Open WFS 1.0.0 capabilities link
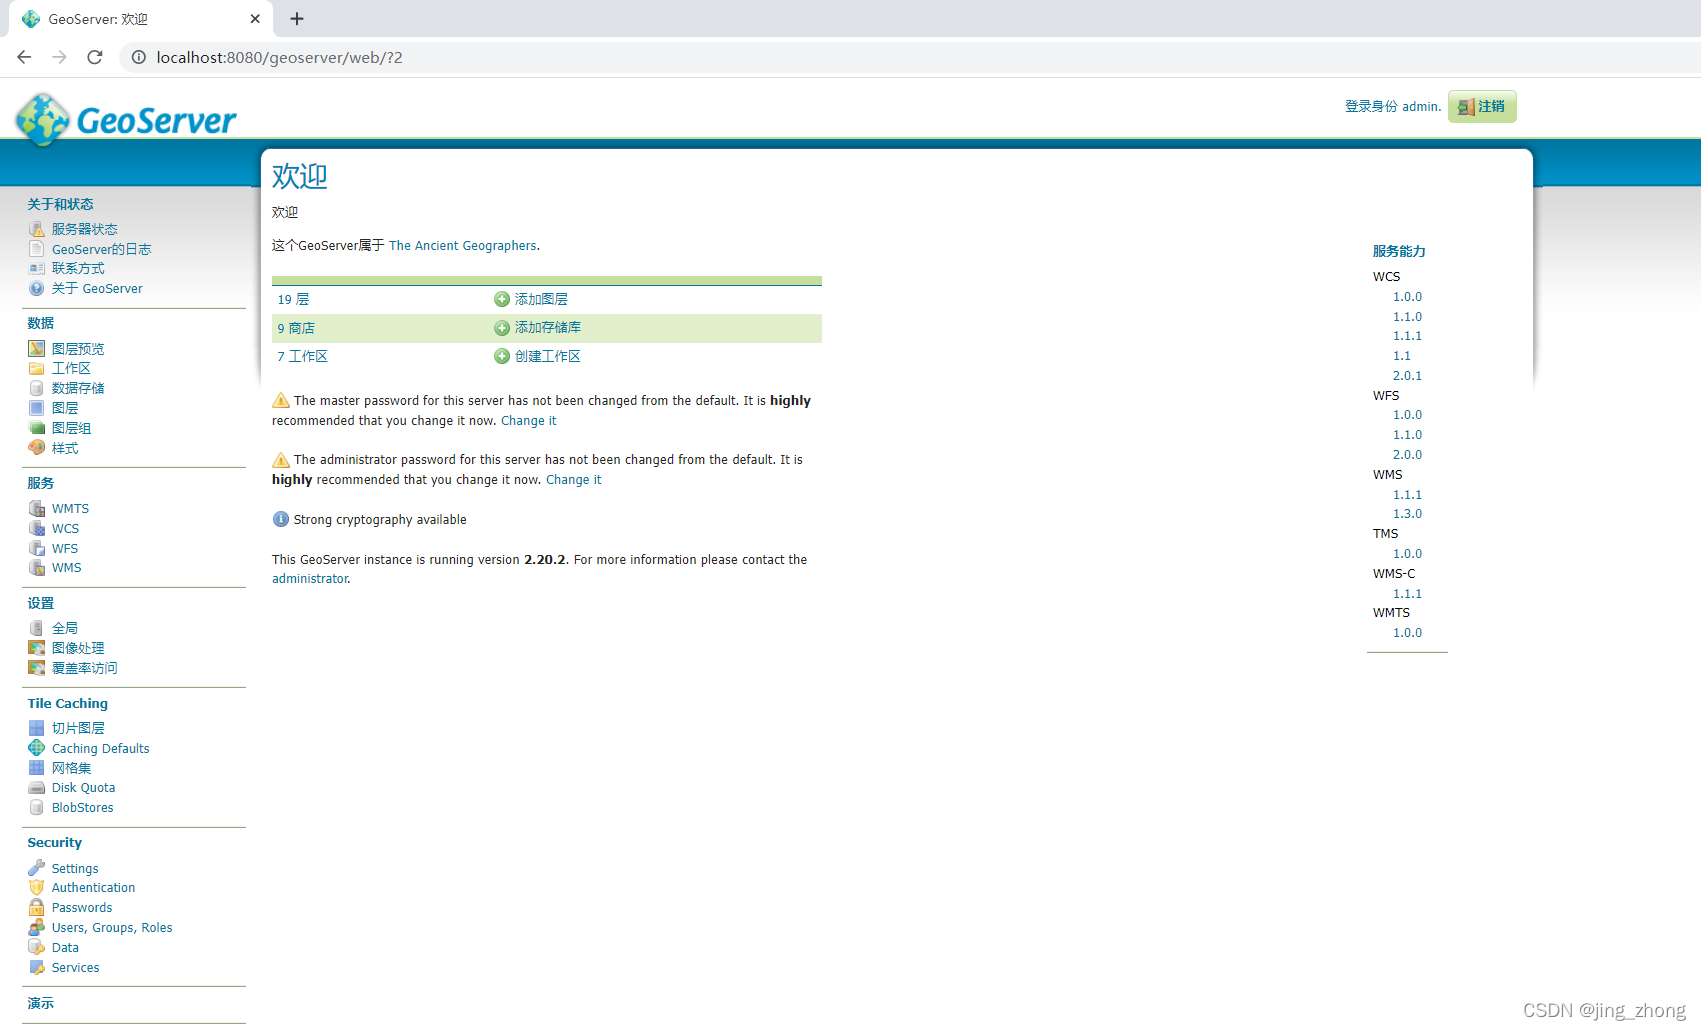 click(x=1407, y=415)
